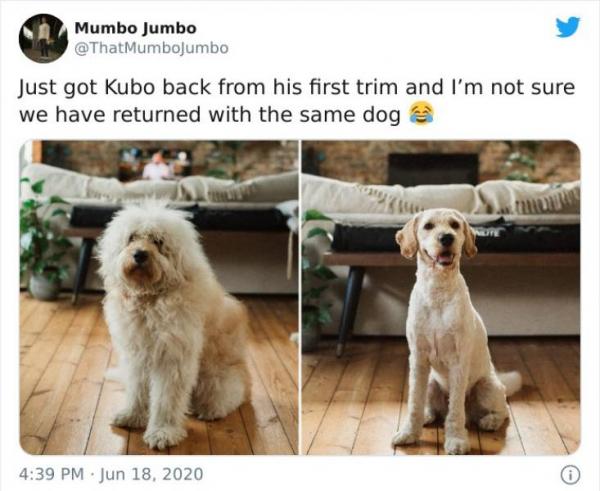Click the laughing crying emoji
Image resolution: width=600 pixels, height=491 pixels.
click(421, 114)
